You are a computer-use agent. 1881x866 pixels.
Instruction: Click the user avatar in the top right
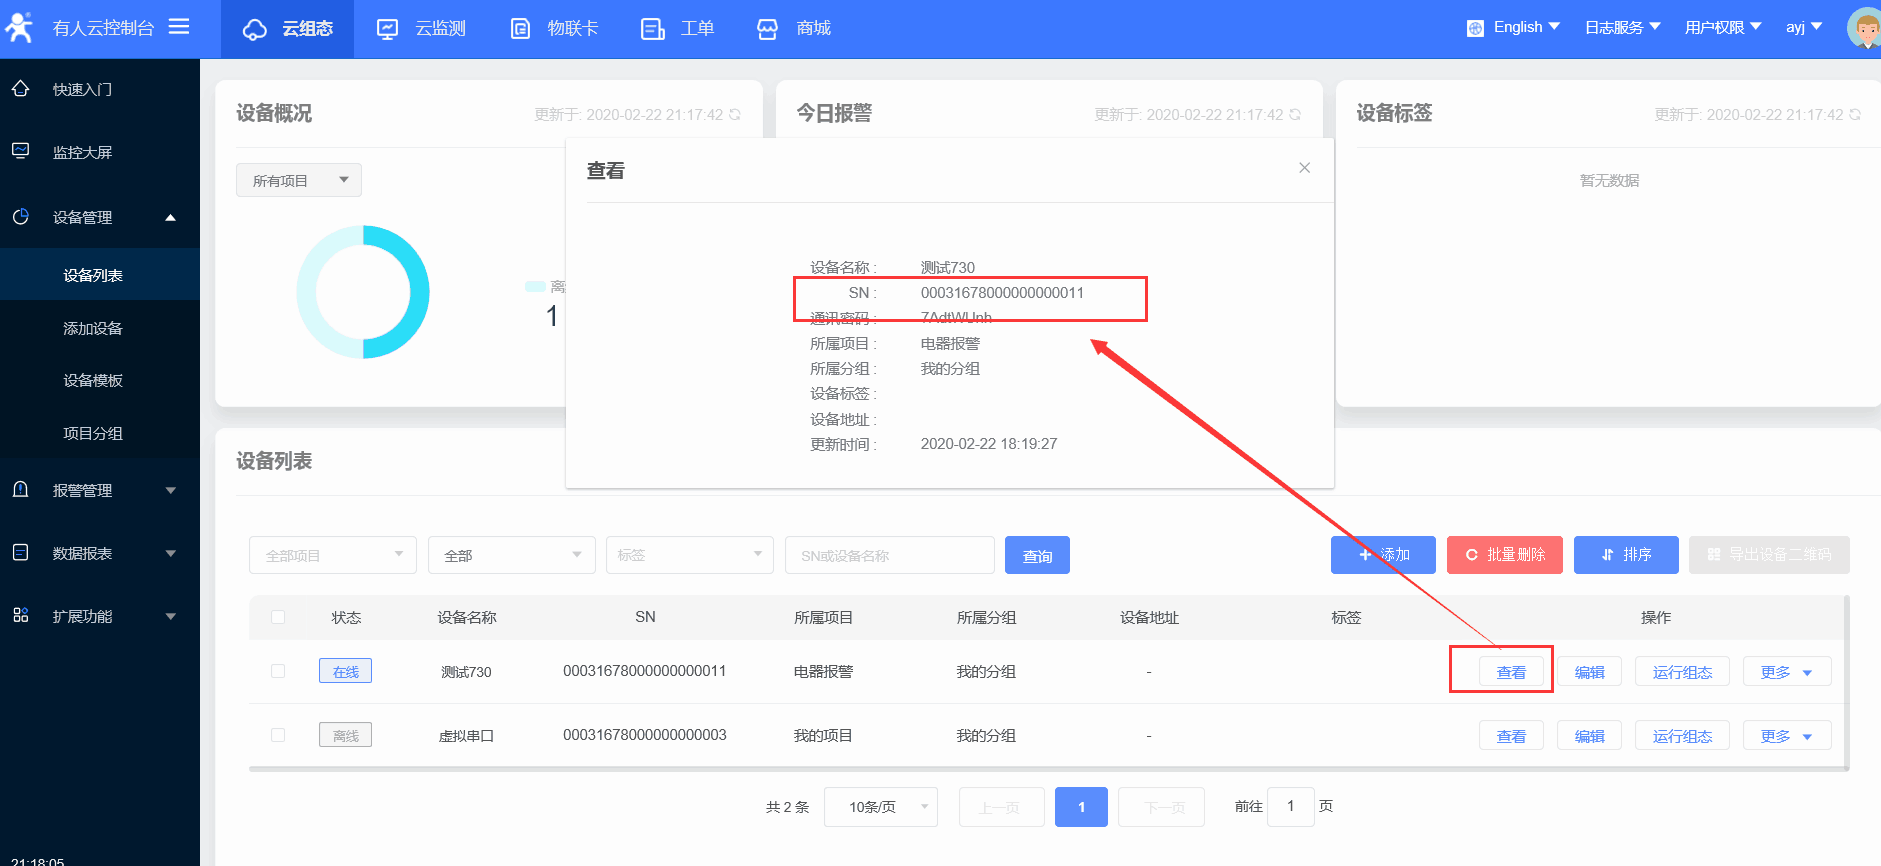pyautogui.click(x=1864, y=28)
